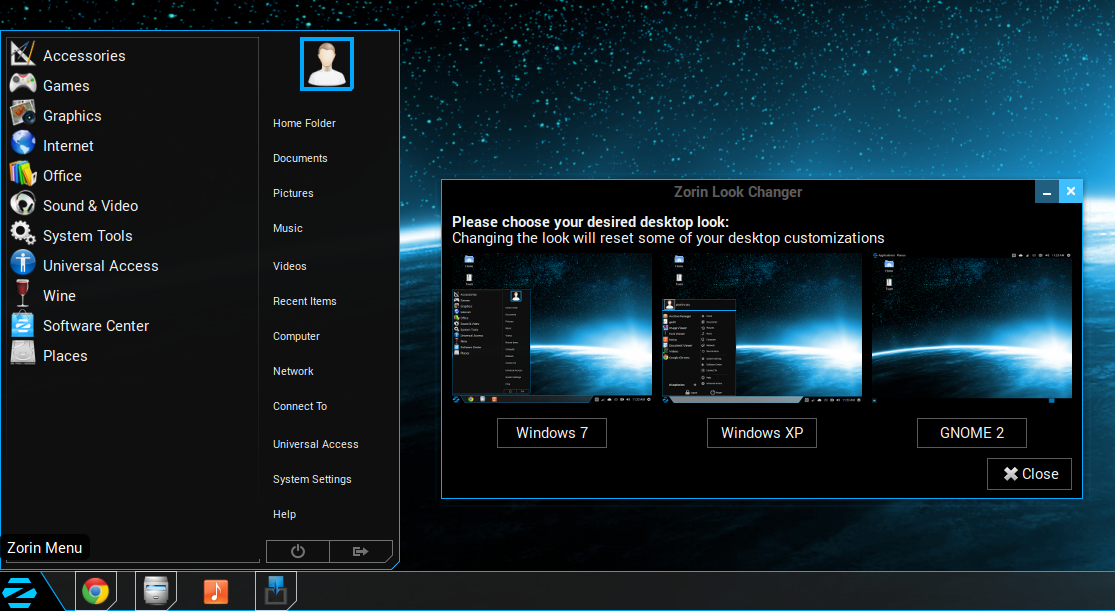Screen dimensions: 1115x611
Task: Apply the GNOME 2 desktop look
Action: coord(971,432)
